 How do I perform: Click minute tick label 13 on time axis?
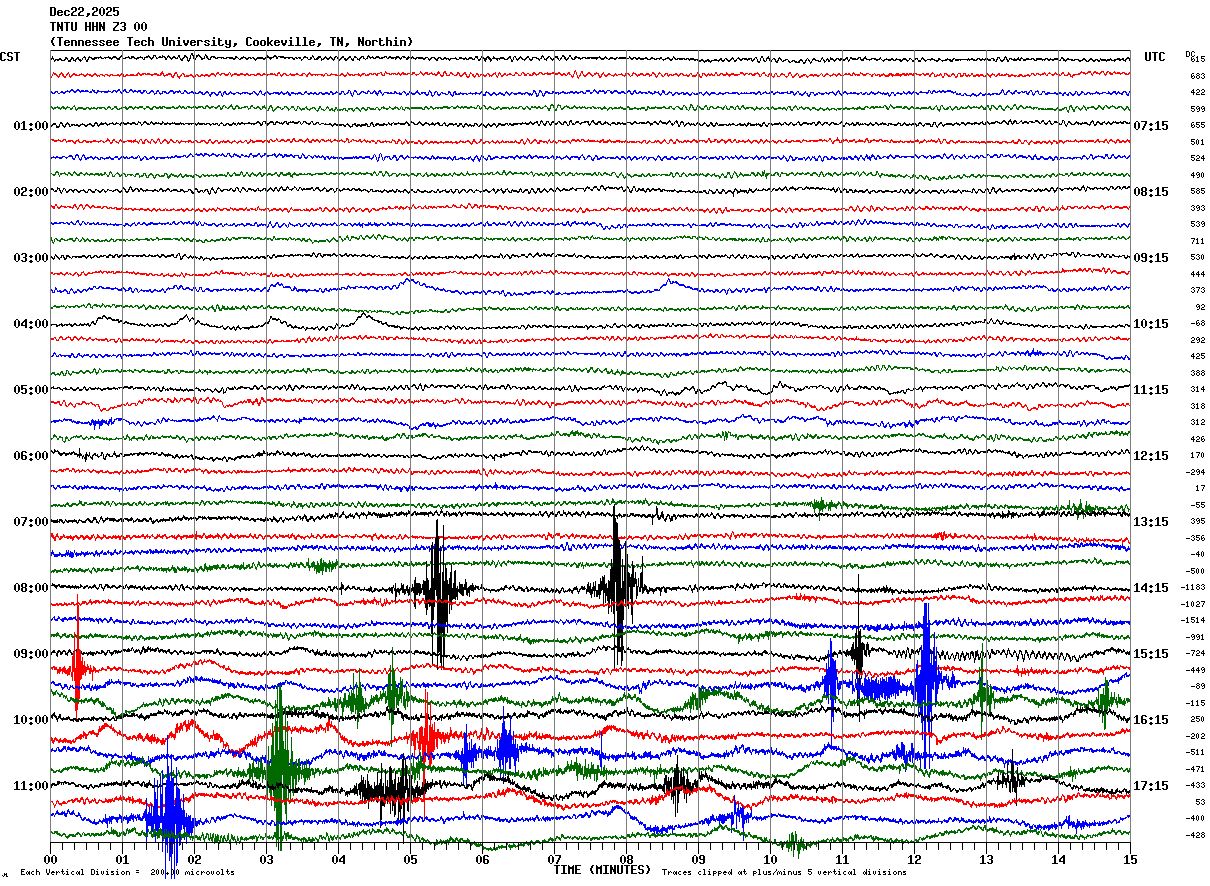point(987,860)
